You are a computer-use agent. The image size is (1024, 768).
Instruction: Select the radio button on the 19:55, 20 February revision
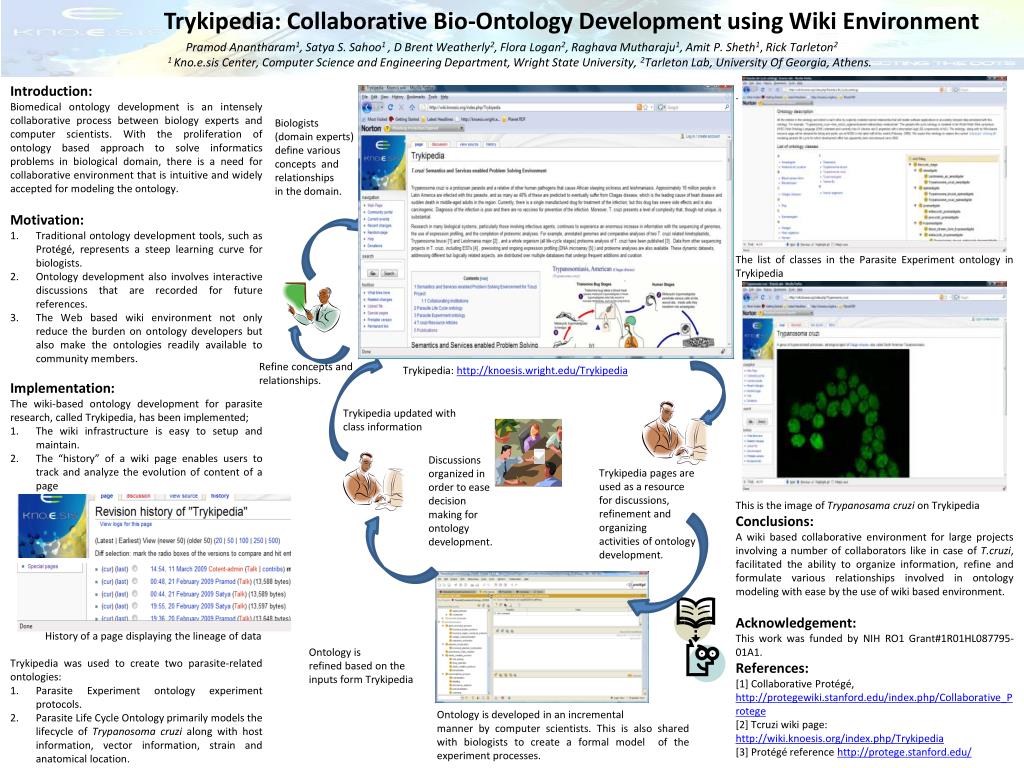point(135,606)
